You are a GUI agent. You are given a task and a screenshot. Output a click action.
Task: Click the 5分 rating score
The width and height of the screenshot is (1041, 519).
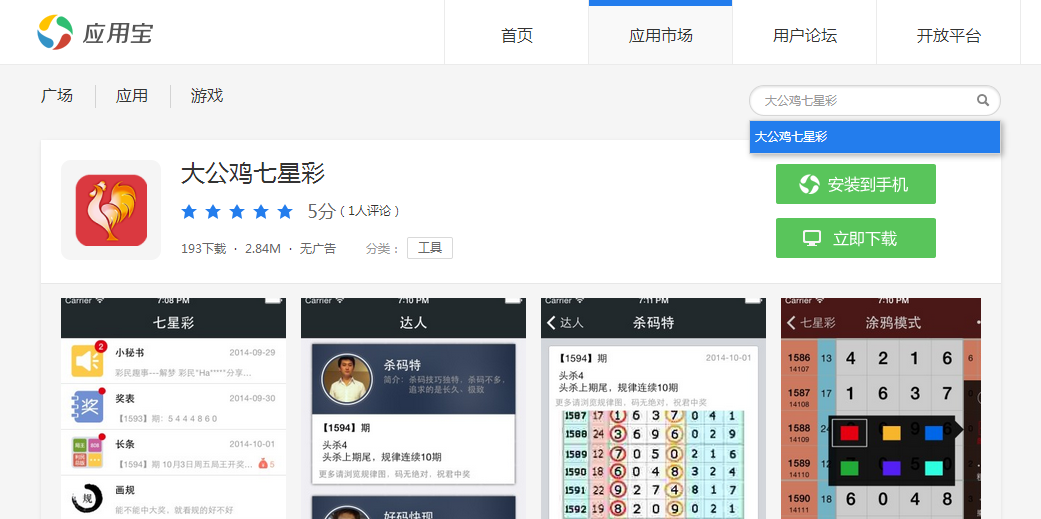tap(321, 211)
